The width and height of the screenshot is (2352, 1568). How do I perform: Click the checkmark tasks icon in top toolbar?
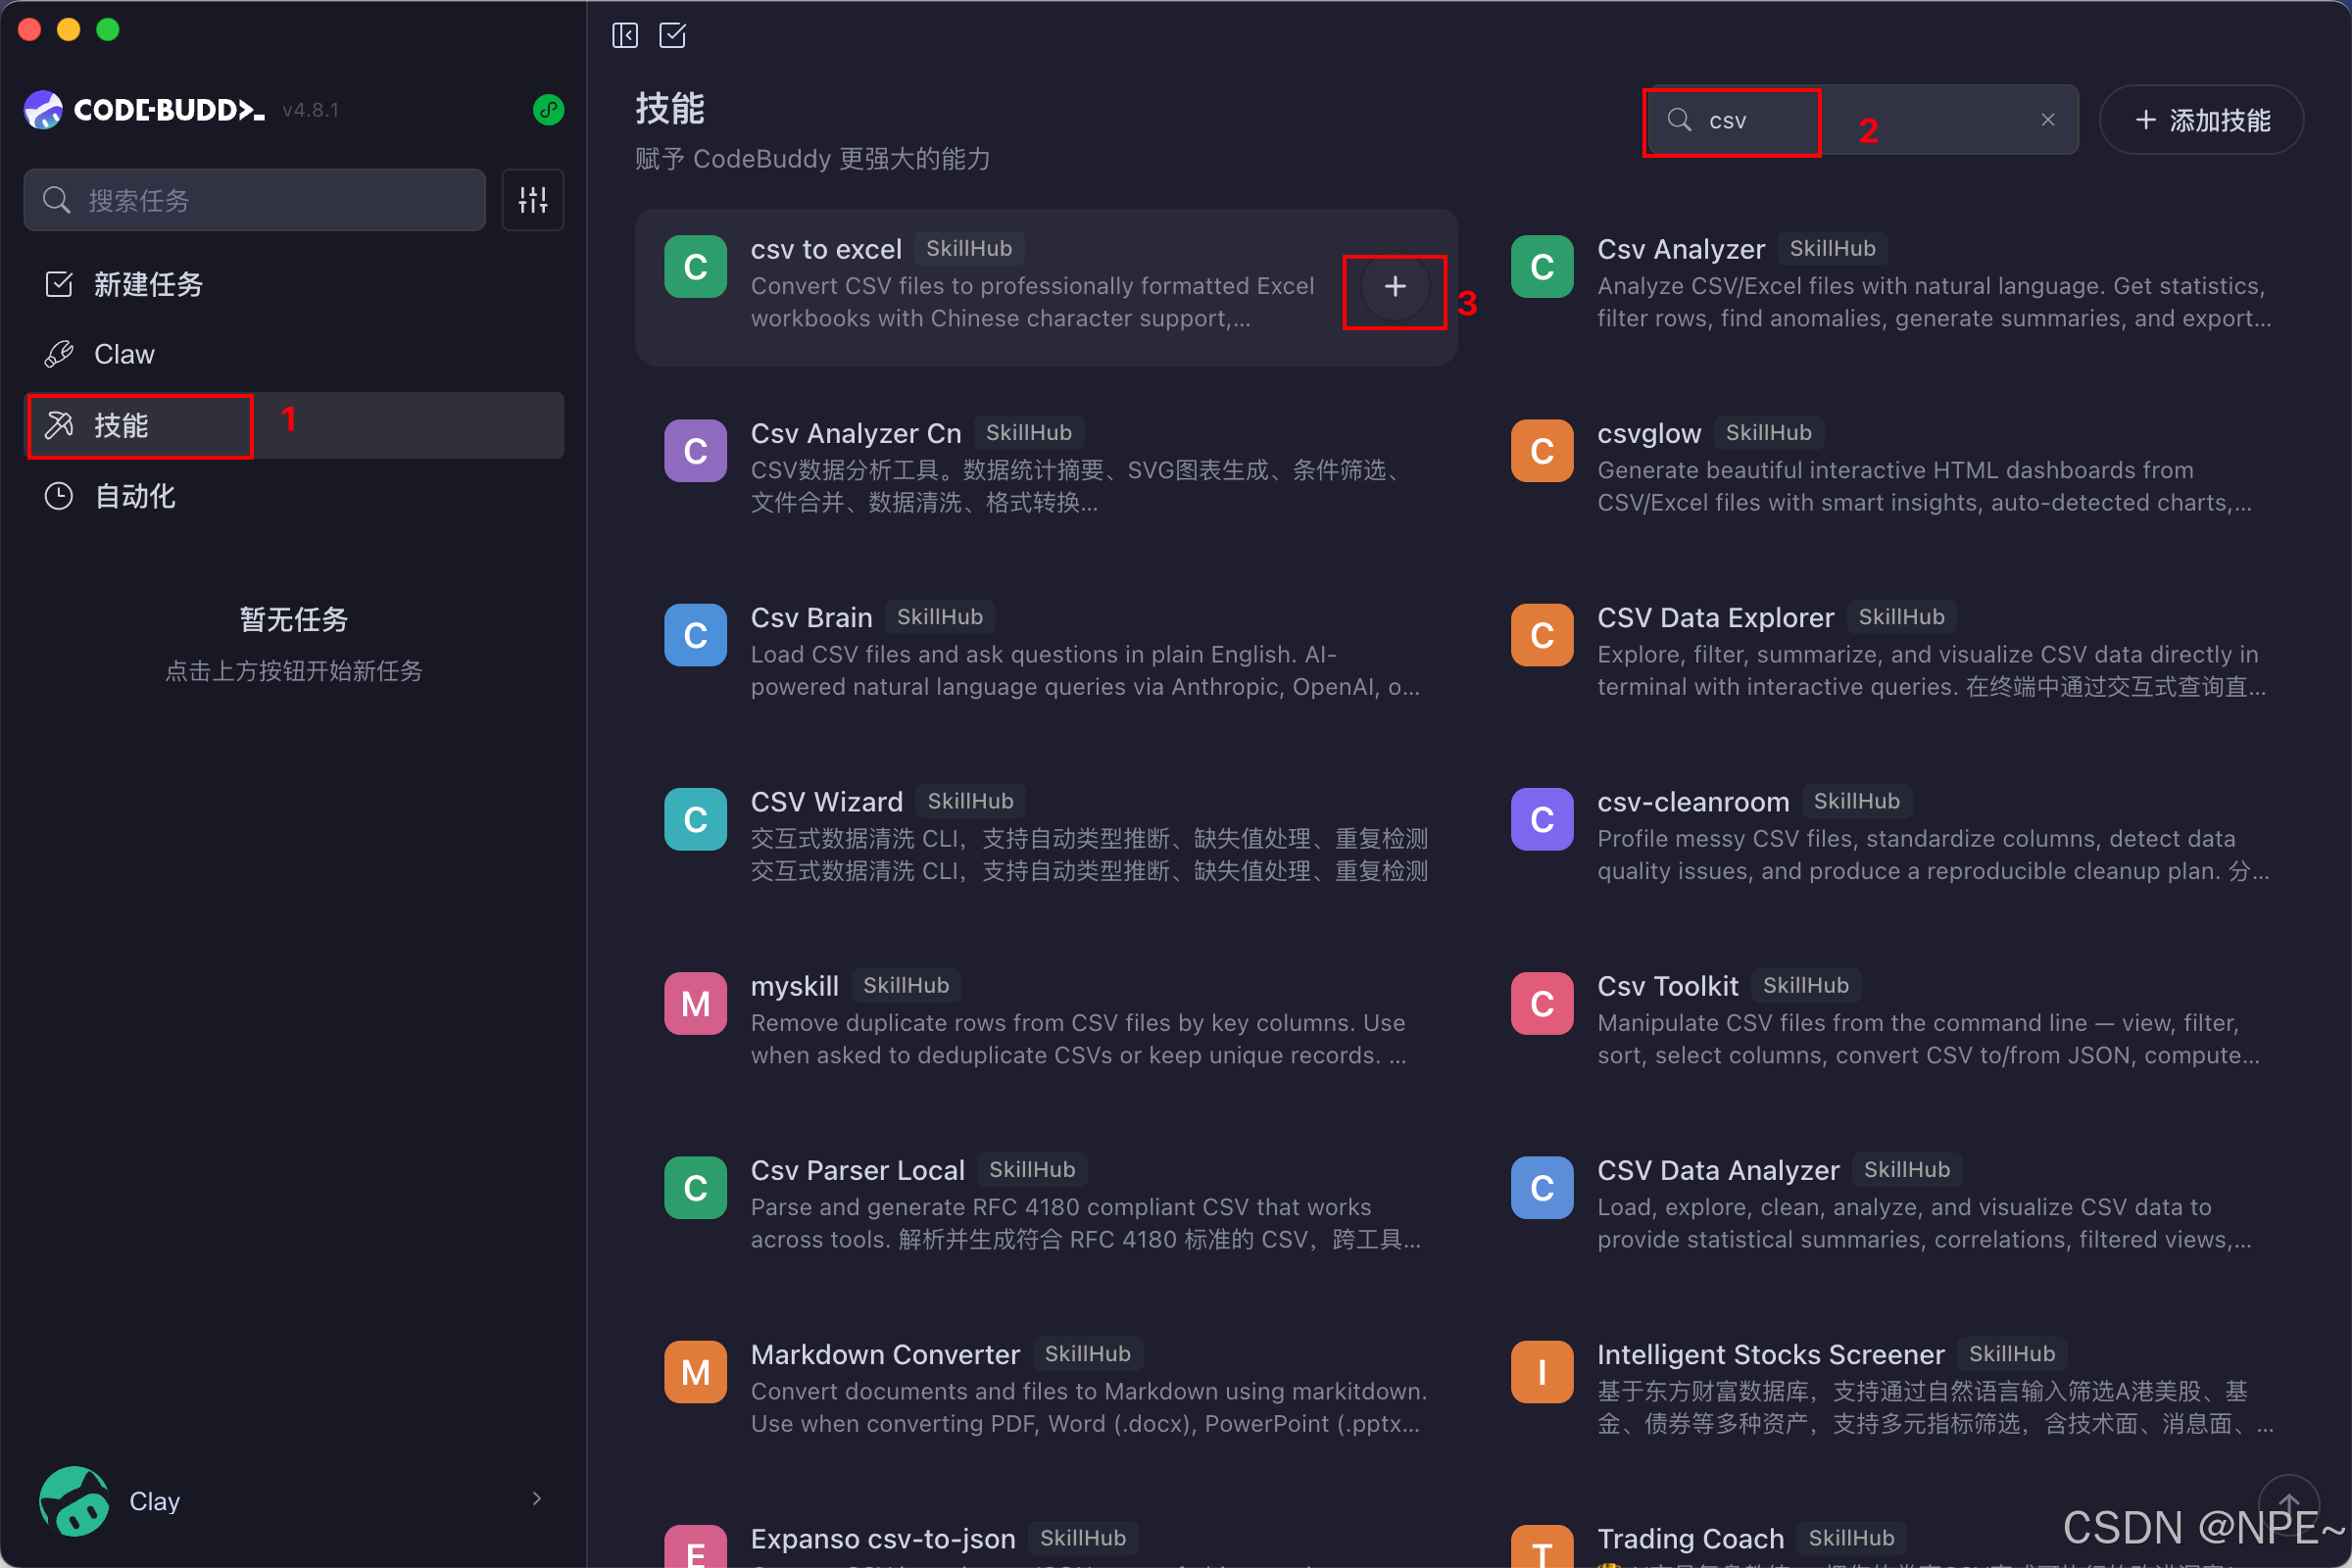672,35
